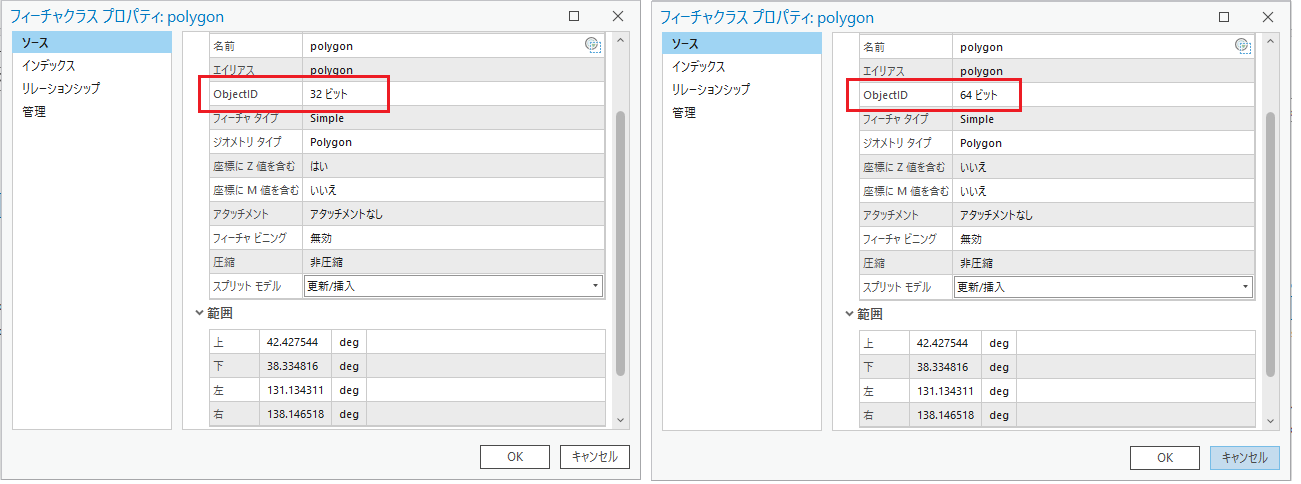Click OK in left dialog
1301x484 pixels.
(x=515, y=457)
